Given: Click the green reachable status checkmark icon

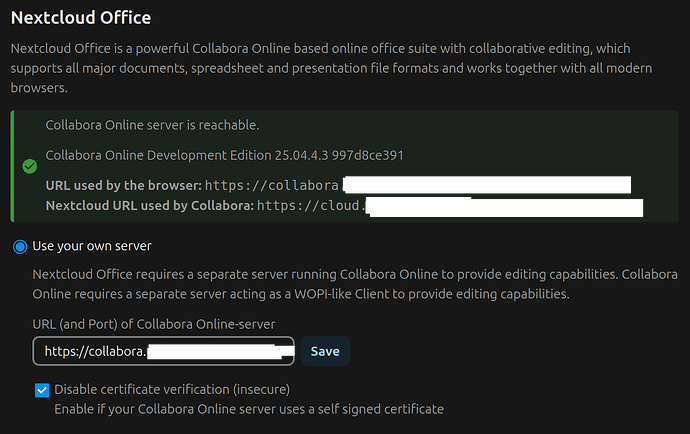Looking at the screenshot, I should 29,166.
